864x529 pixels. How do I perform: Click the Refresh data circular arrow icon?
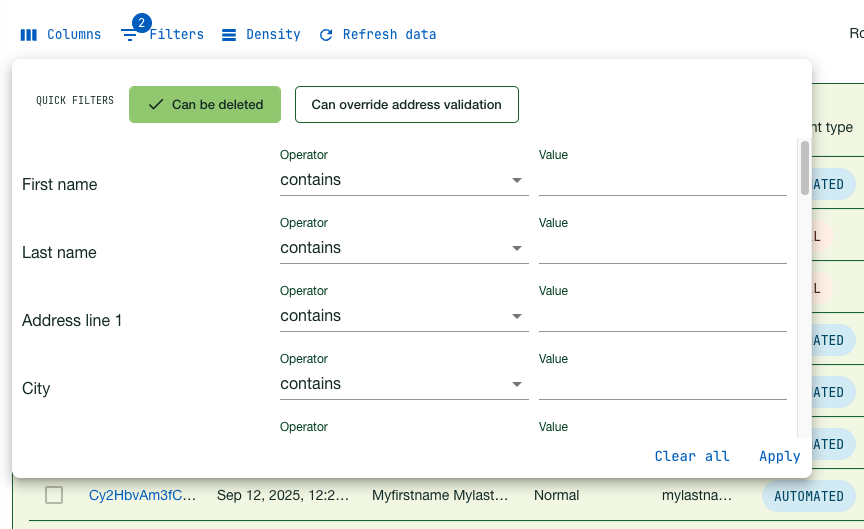[x=326, y=35]
